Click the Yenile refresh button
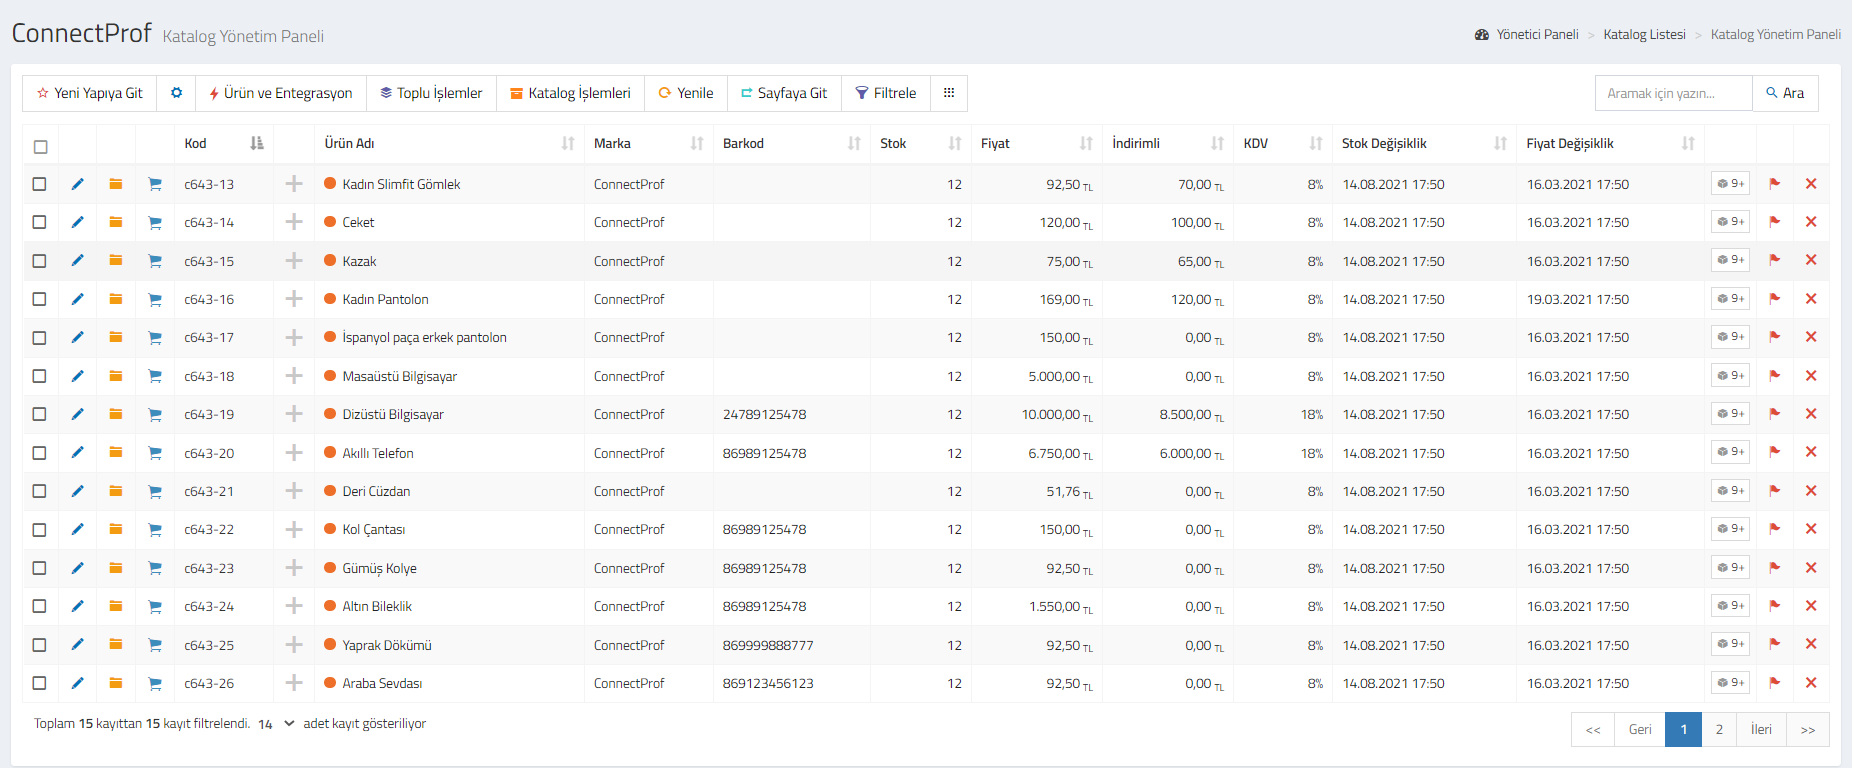Screen dimensions: 1852x768 [686, 93]
